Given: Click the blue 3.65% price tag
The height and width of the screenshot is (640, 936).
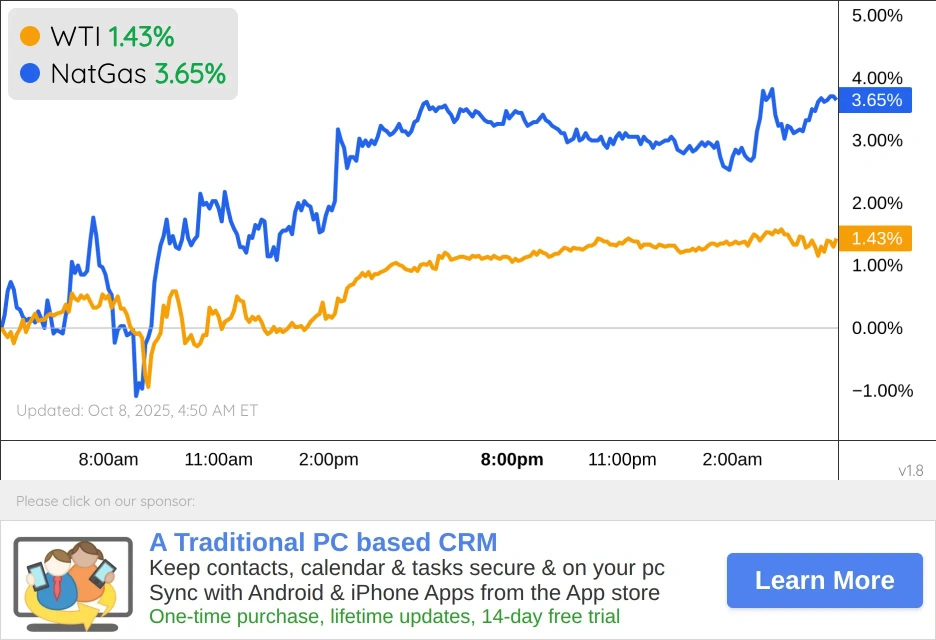Looking at the screenshot, I should (876, 100).
